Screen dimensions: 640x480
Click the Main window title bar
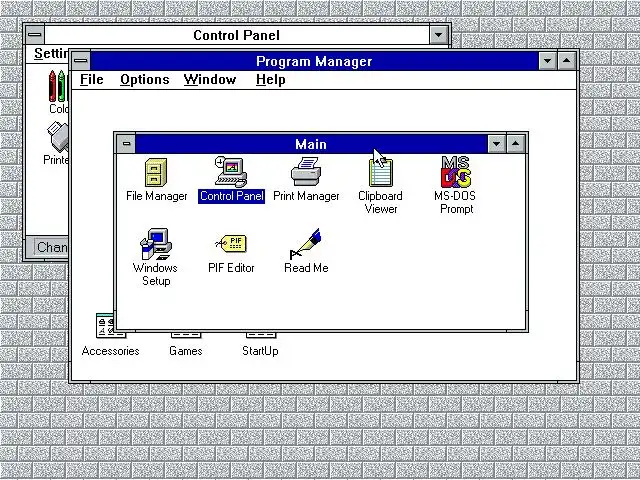[x=311, y=144]
